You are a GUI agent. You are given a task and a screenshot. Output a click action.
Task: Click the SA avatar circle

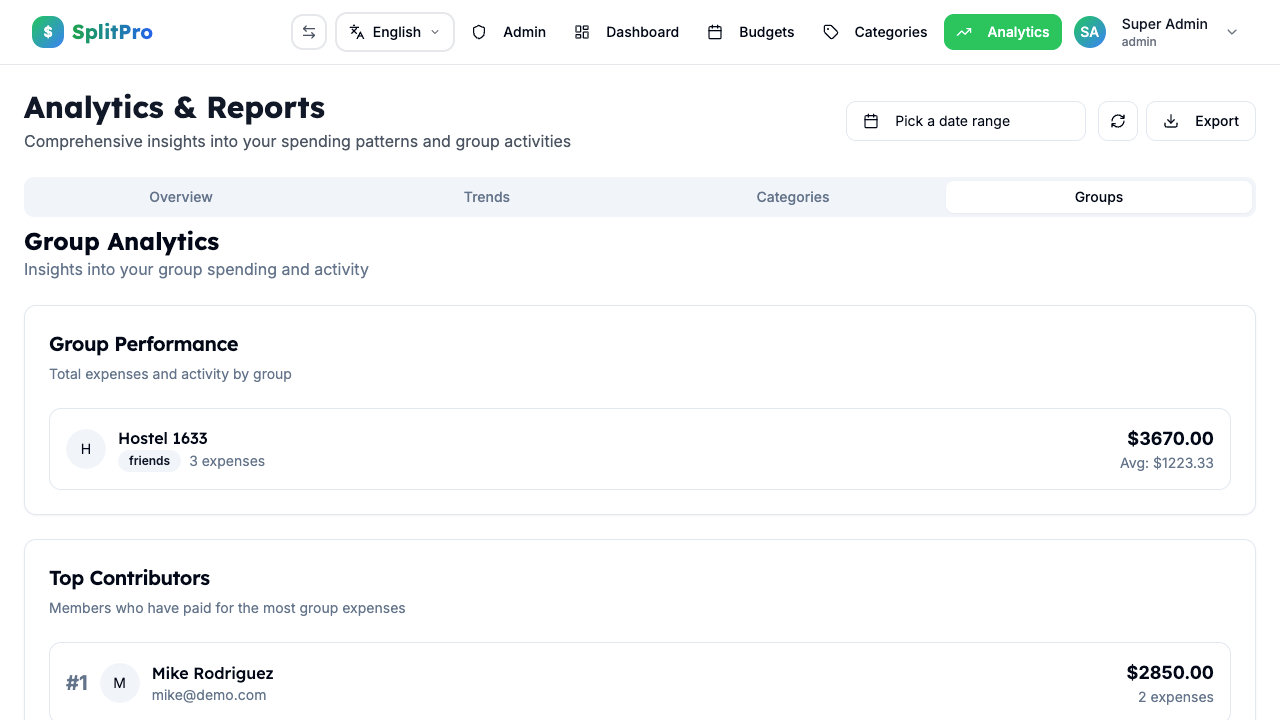tap(1089, 31)
